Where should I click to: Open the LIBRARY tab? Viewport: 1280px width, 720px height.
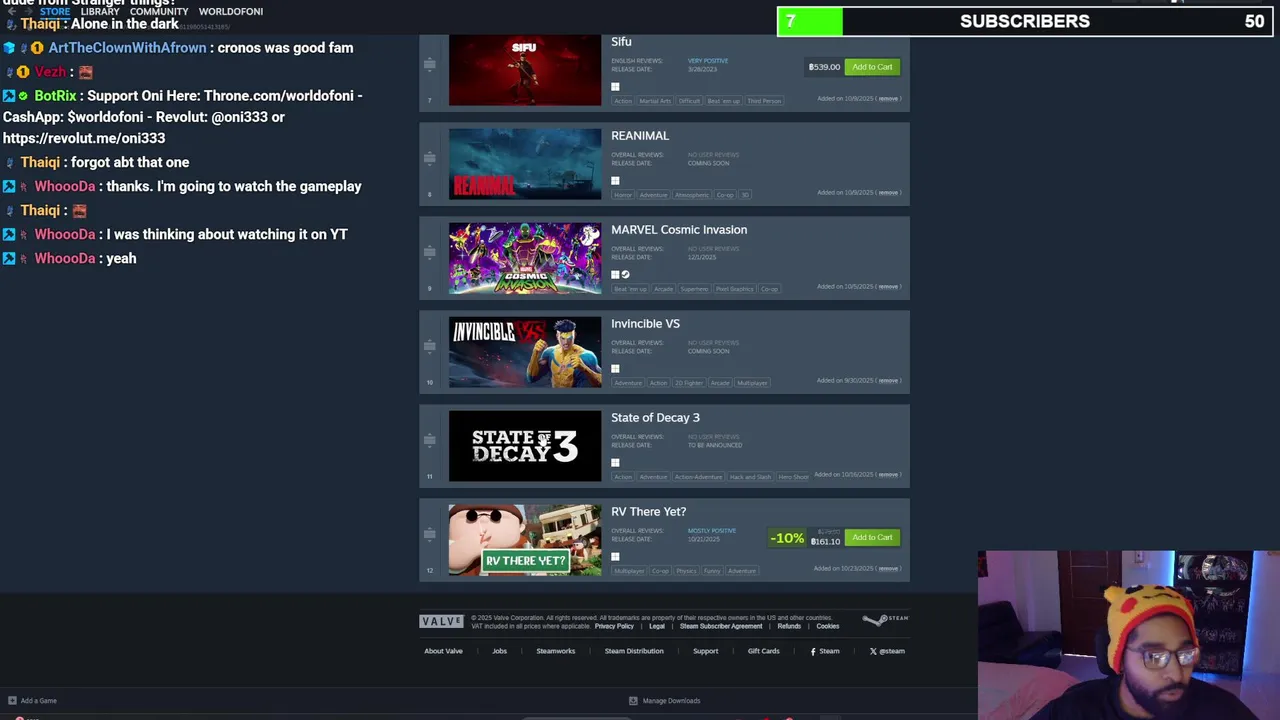[100, 11]
